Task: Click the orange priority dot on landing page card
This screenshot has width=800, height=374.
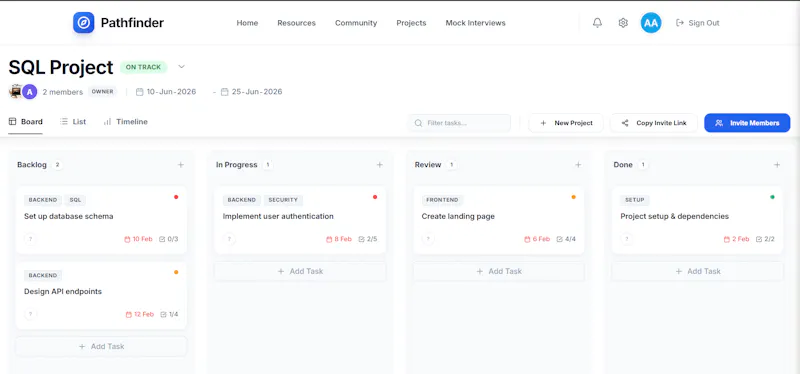Action: [573, 197]
